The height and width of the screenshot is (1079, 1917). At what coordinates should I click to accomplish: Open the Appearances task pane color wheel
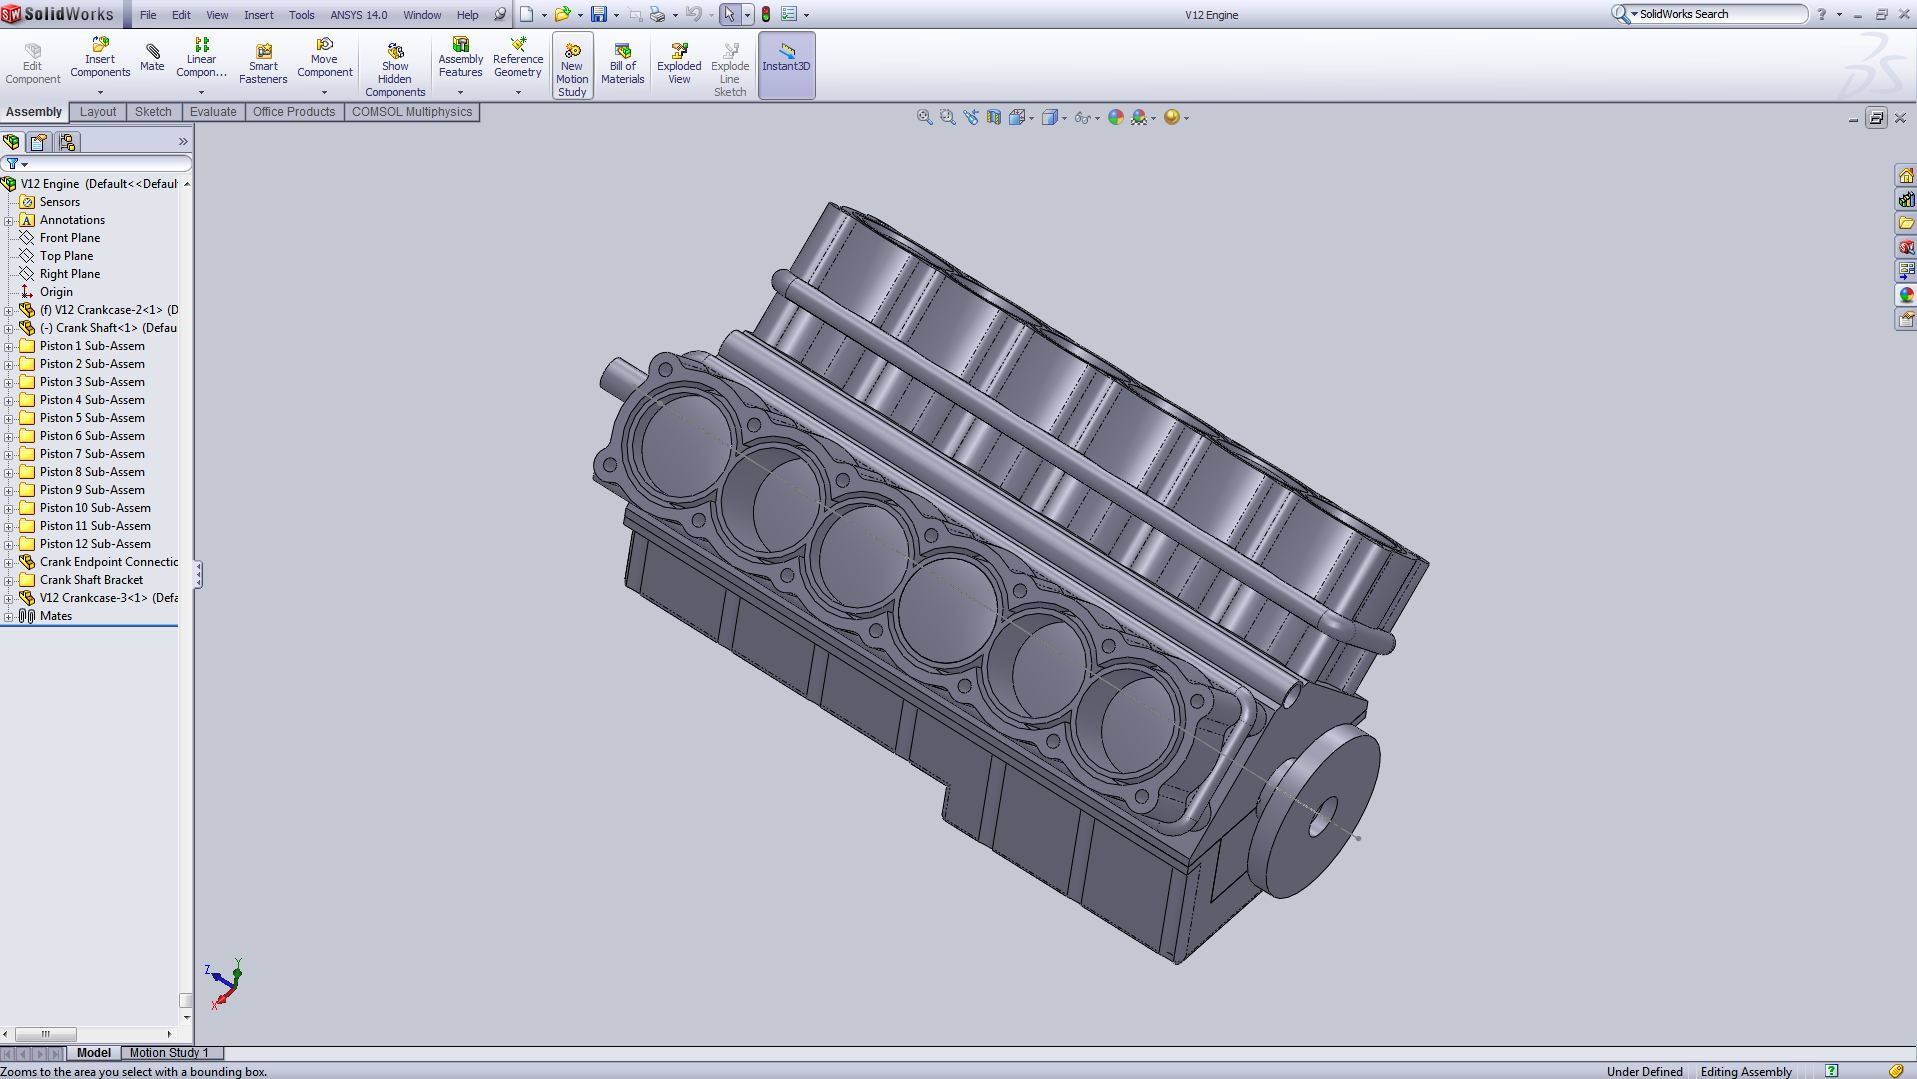pyautogui.click(x=1906, y=296)
